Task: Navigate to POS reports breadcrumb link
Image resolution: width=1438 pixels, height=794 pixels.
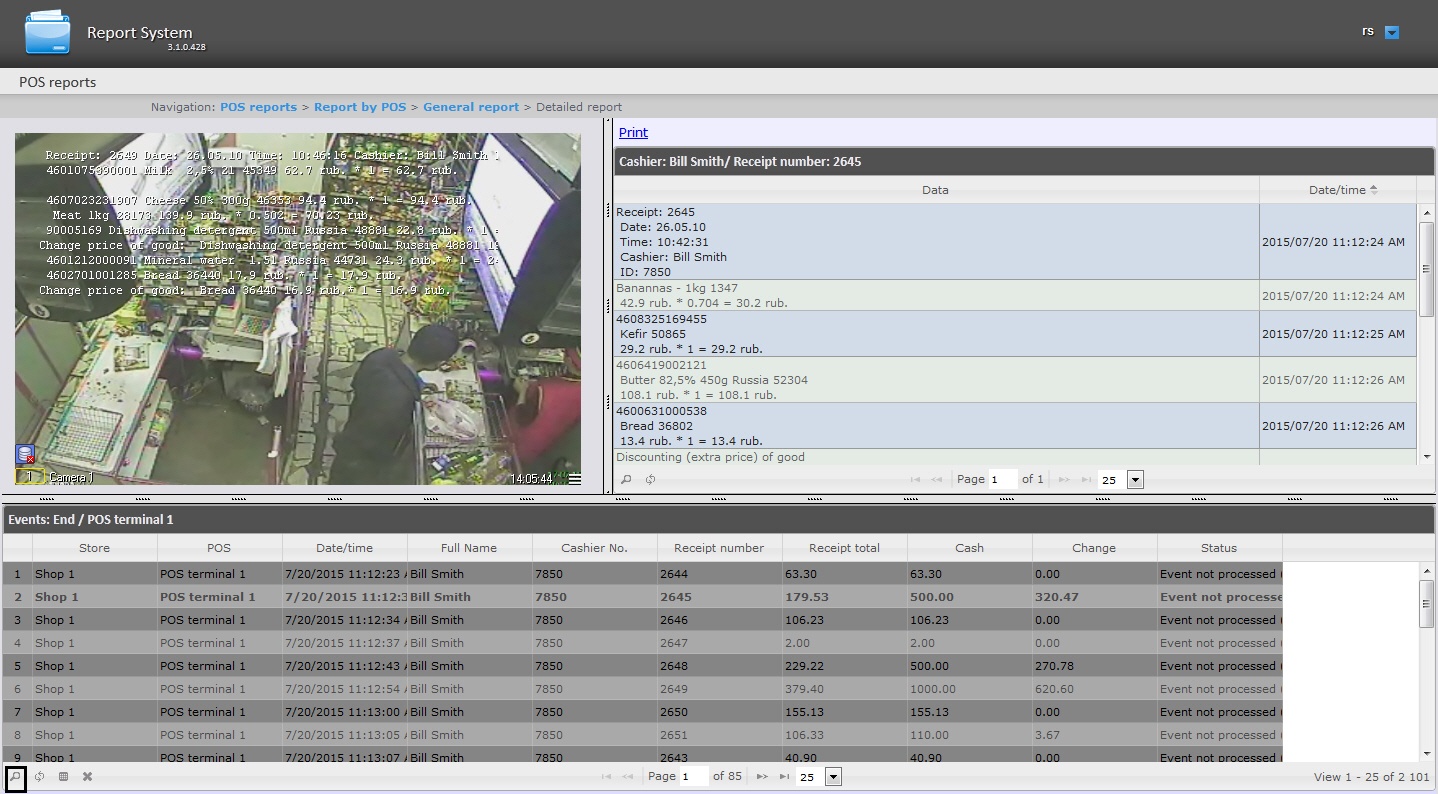Action: [258, 107]
